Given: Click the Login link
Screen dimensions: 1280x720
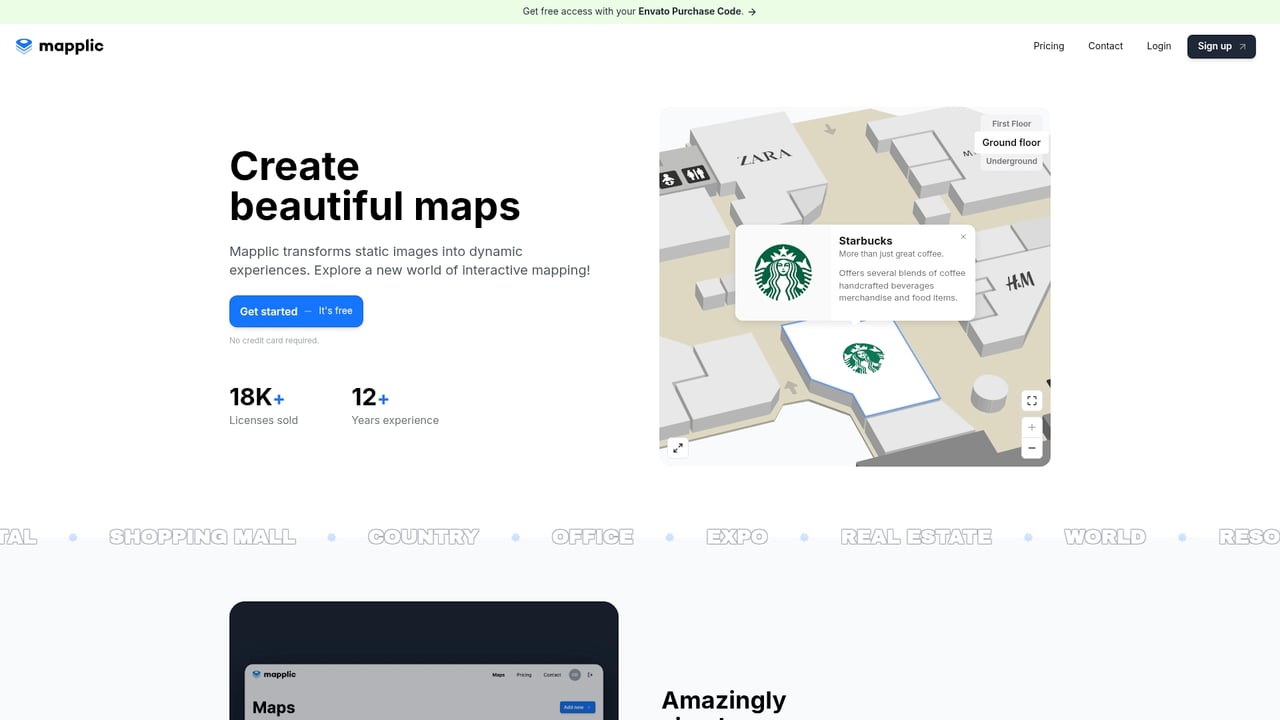Looking at the screenshot, I should click(x=1158, y=45).
